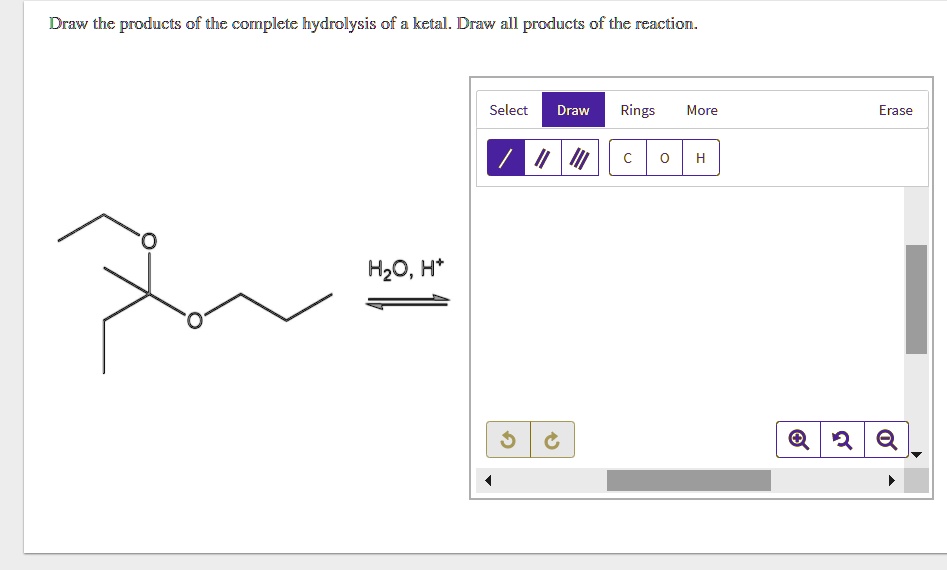947x570 pixels.
Task: Open the More tab
Action: coord(702,110)
